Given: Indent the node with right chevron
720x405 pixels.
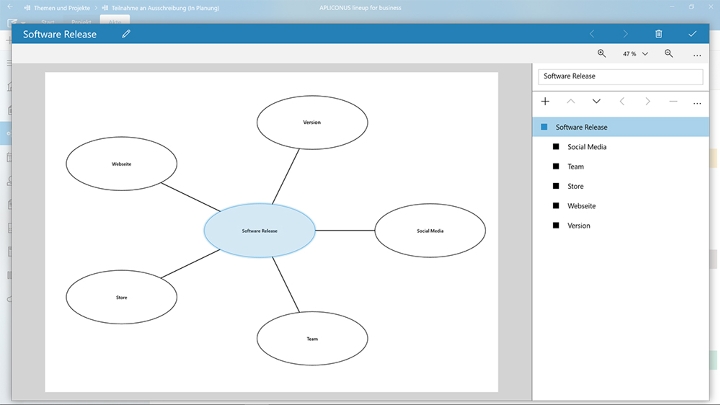Looking at the screenshot, I should (647, 101).
